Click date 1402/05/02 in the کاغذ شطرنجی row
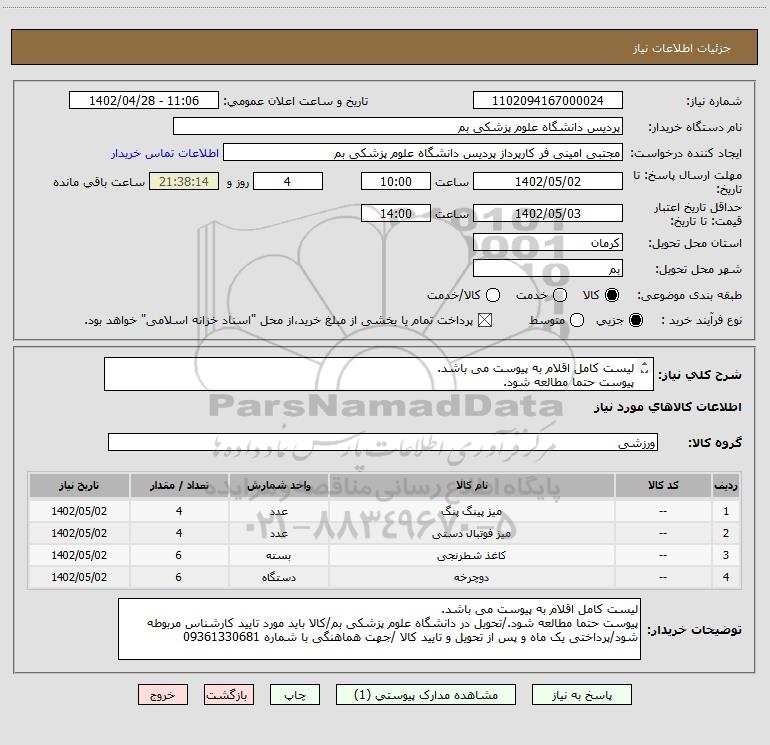Image resolution: width=770 pixels, height=745 pixels. tap(79, 555)
